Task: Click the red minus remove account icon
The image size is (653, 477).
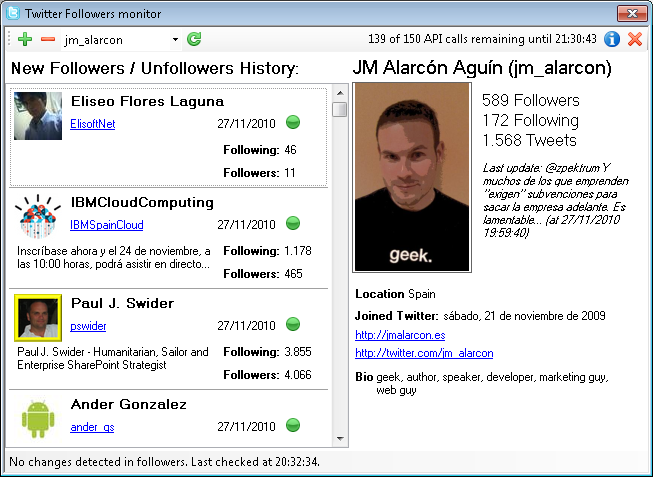Action: pos(48,40)
